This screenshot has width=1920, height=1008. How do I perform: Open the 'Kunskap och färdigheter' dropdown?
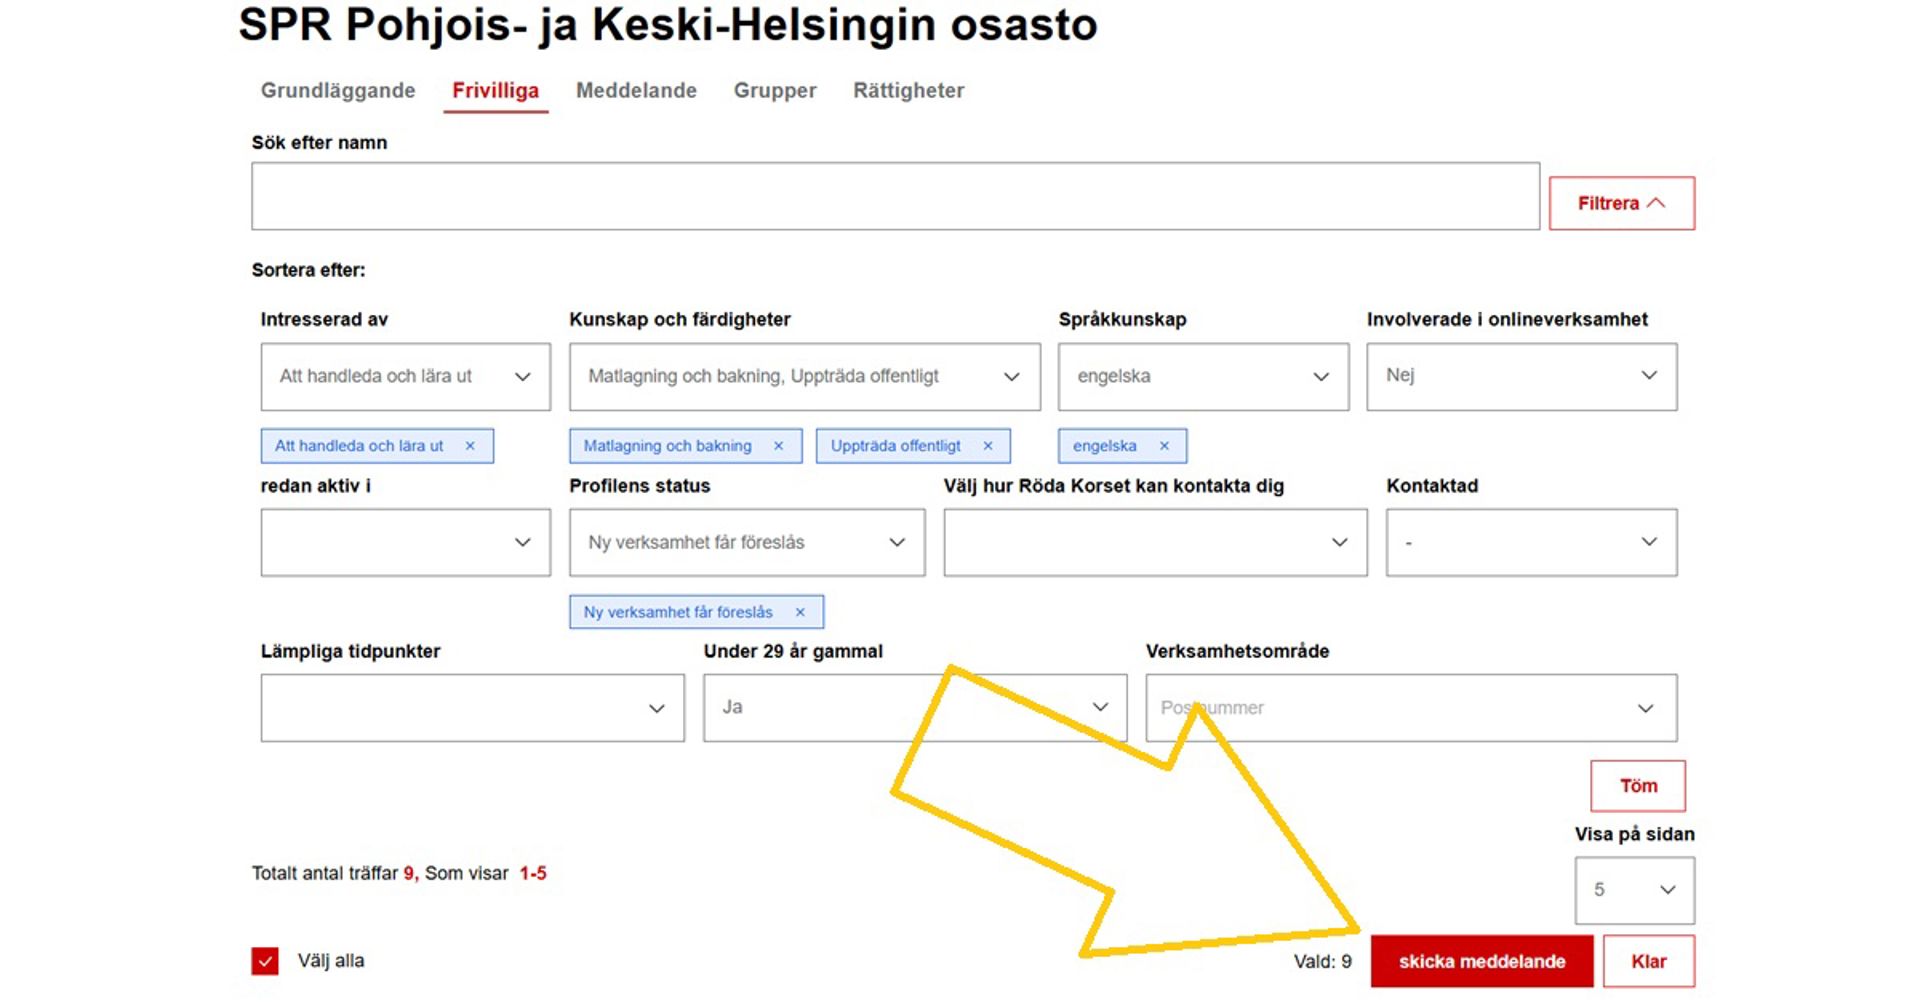[804, 377]
